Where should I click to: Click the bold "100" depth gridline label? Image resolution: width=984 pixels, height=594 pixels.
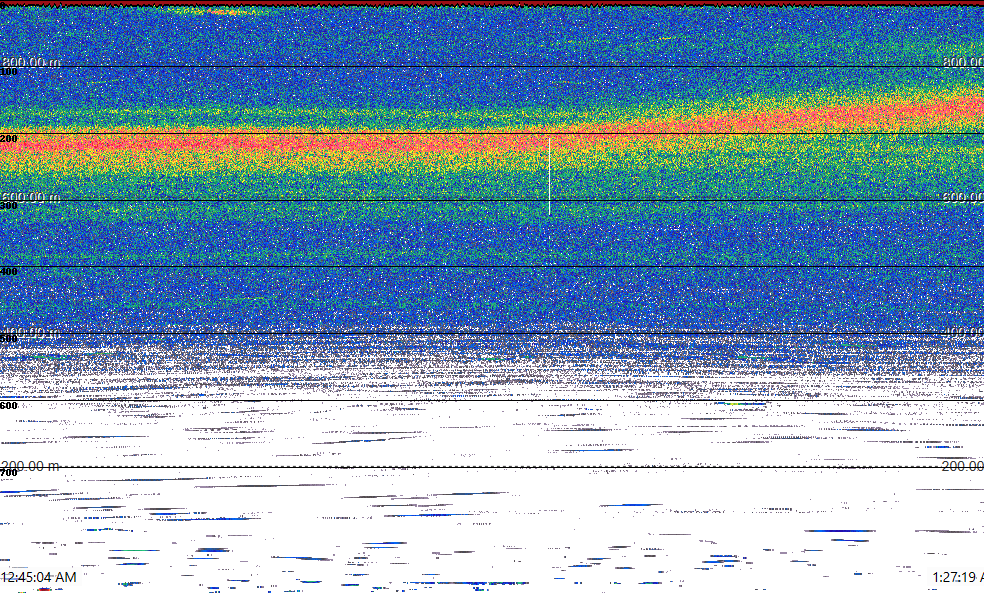(9, 72)
